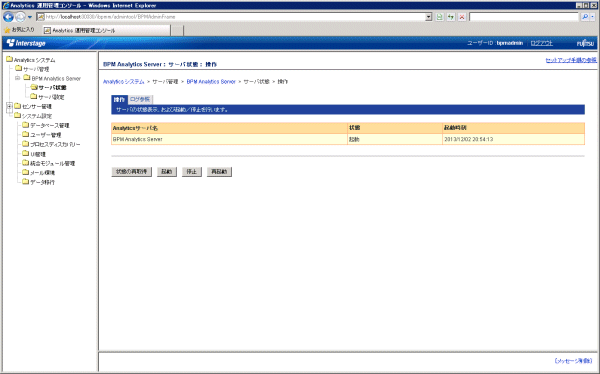Open a new blank browser tab
This screenshot has width=600, height=374.
click(177, 30)
